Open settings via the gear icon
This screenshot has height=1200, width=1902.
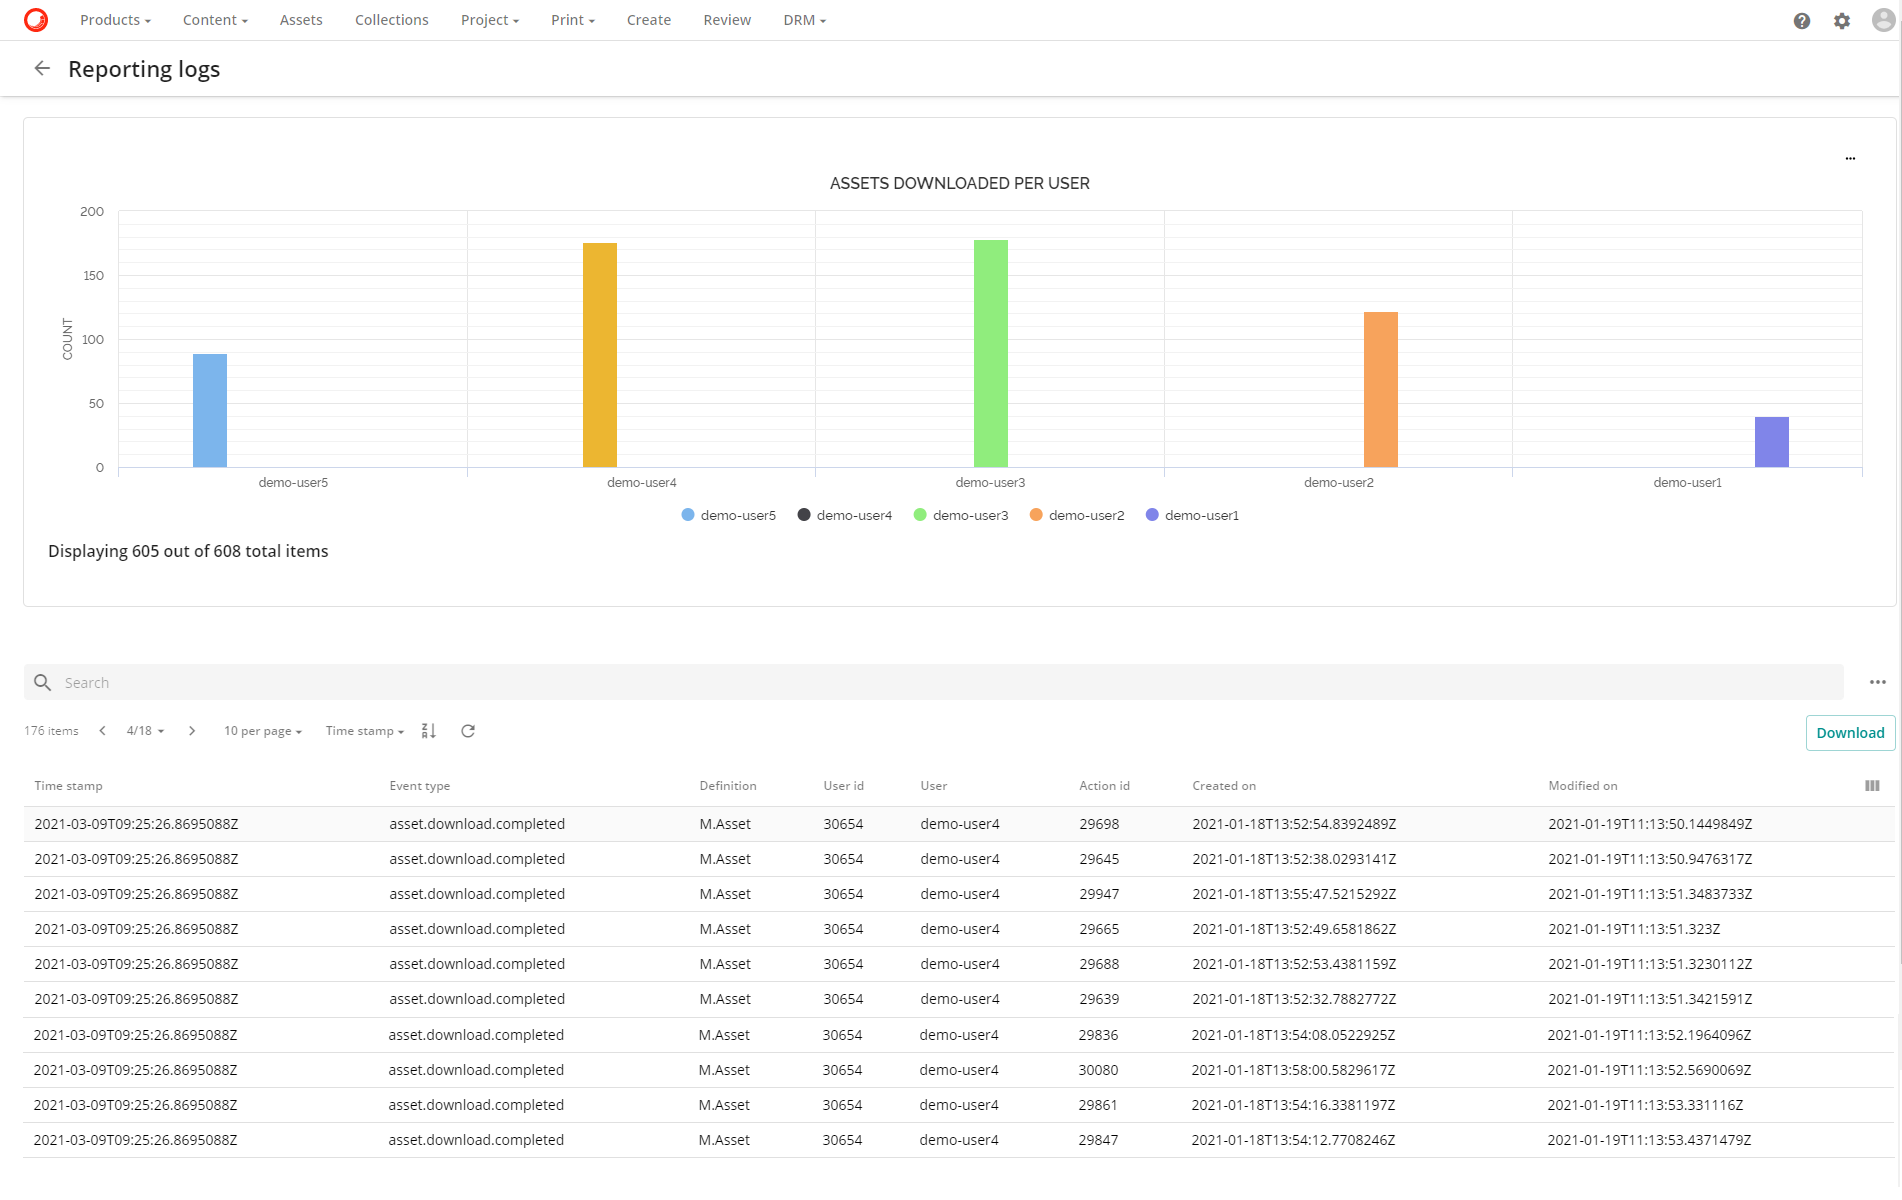(1842, 20)
